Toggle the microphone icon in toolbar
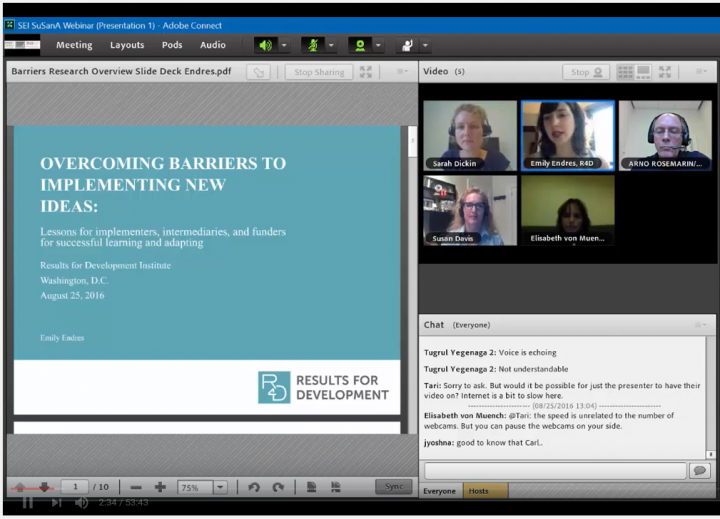The height and width of the screenshot is (519, 720). (x=312, y=45)
